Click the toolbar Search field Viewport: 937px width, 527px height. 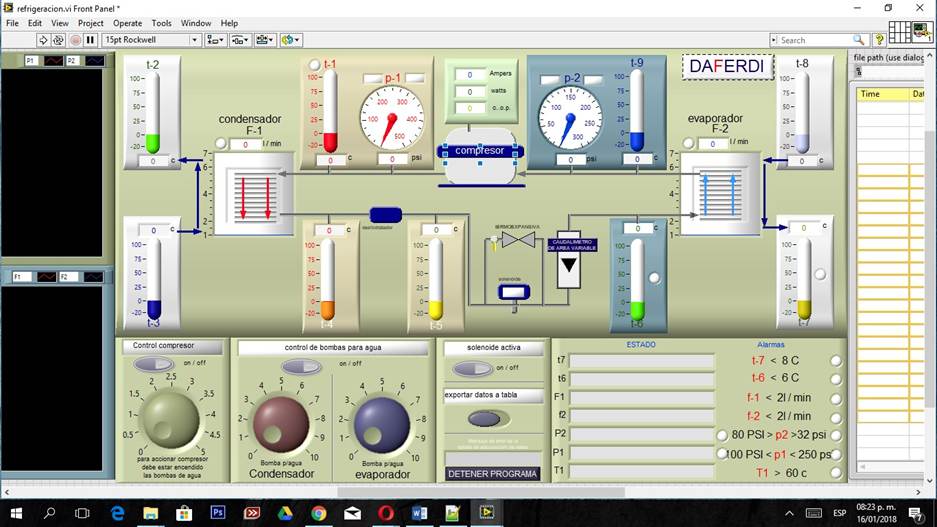817,40
